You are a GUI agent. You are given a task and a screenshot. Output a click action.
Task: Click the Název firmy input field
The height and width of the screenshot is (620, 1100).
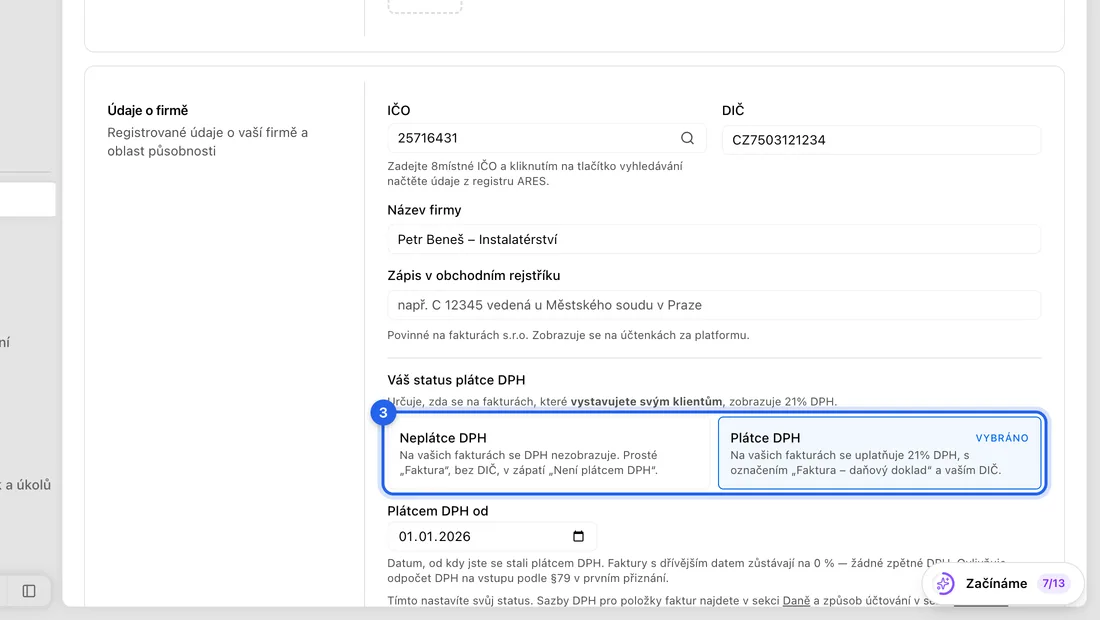714,239
